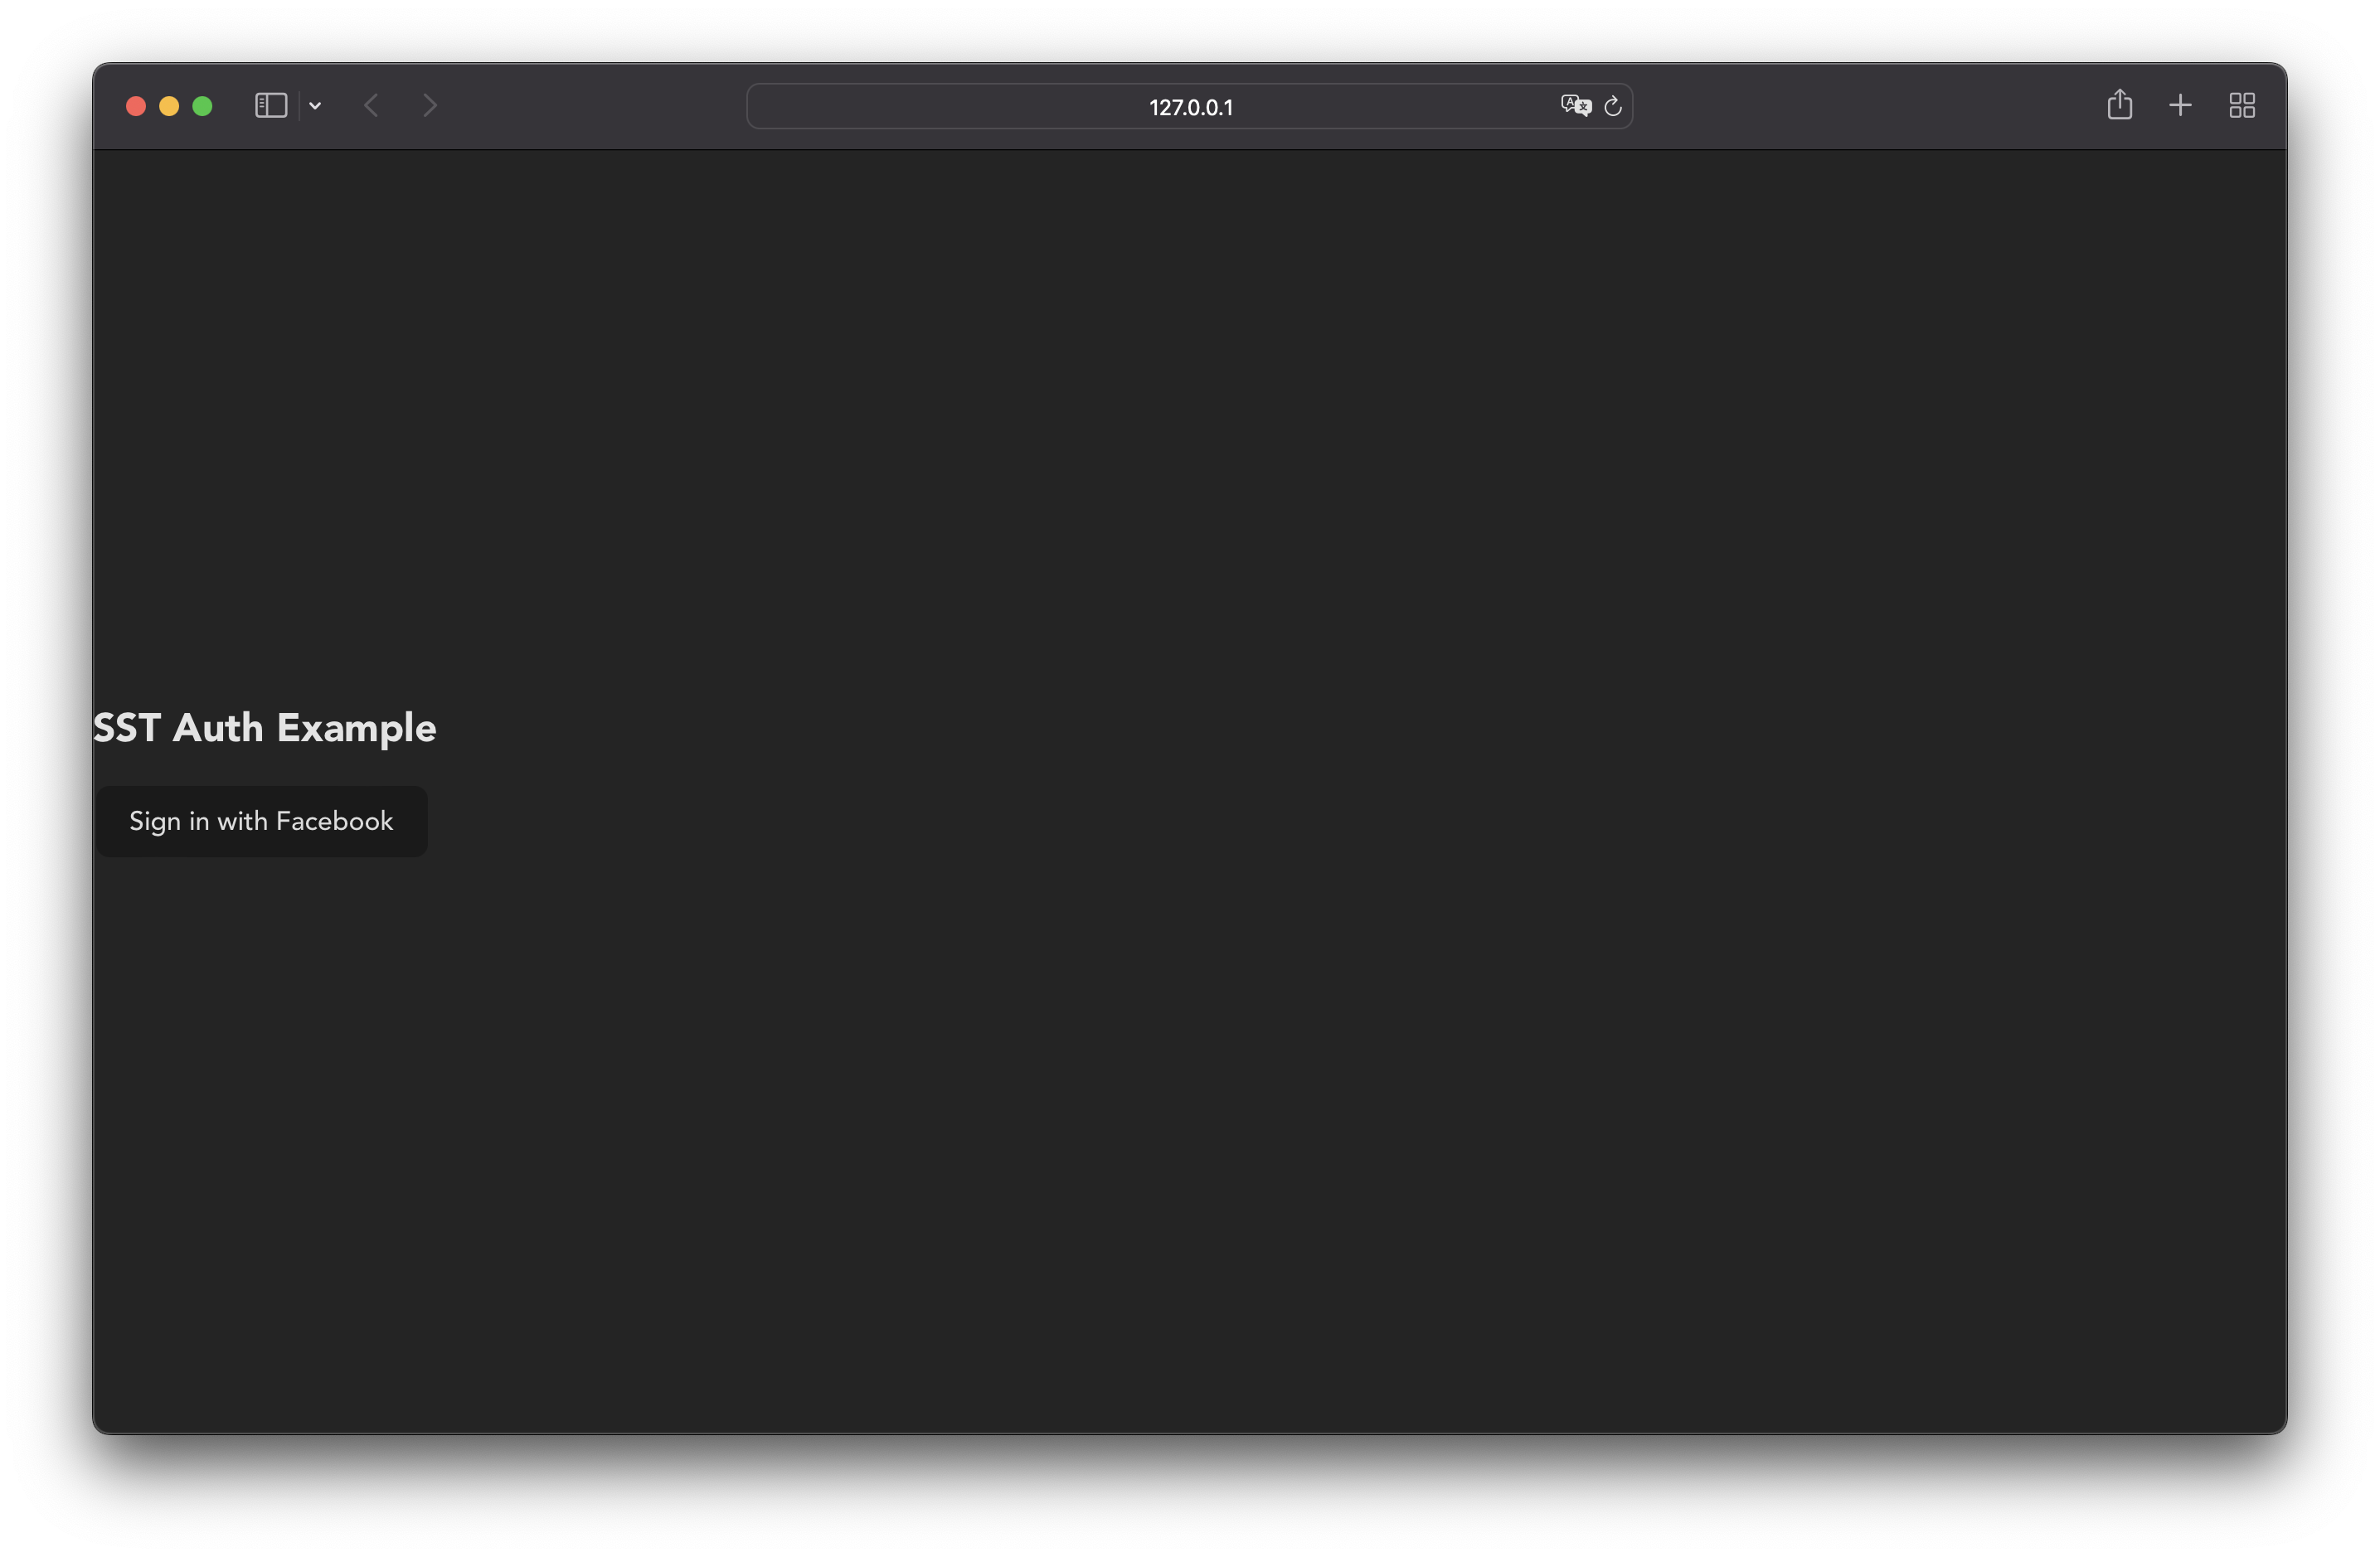Click the Share icon in toolbar
This screenshot has height=1557, width=2380.
[2120, 104]
